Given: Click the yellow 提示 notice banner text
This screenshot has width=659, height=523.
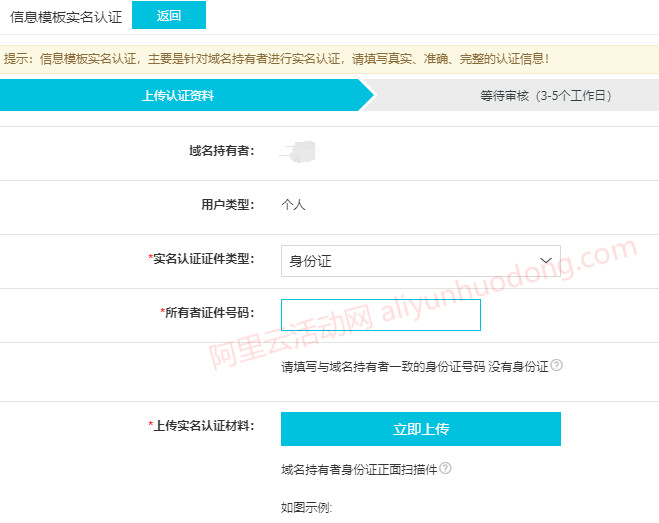Looking at the screenshot, I should click(276, 59).
